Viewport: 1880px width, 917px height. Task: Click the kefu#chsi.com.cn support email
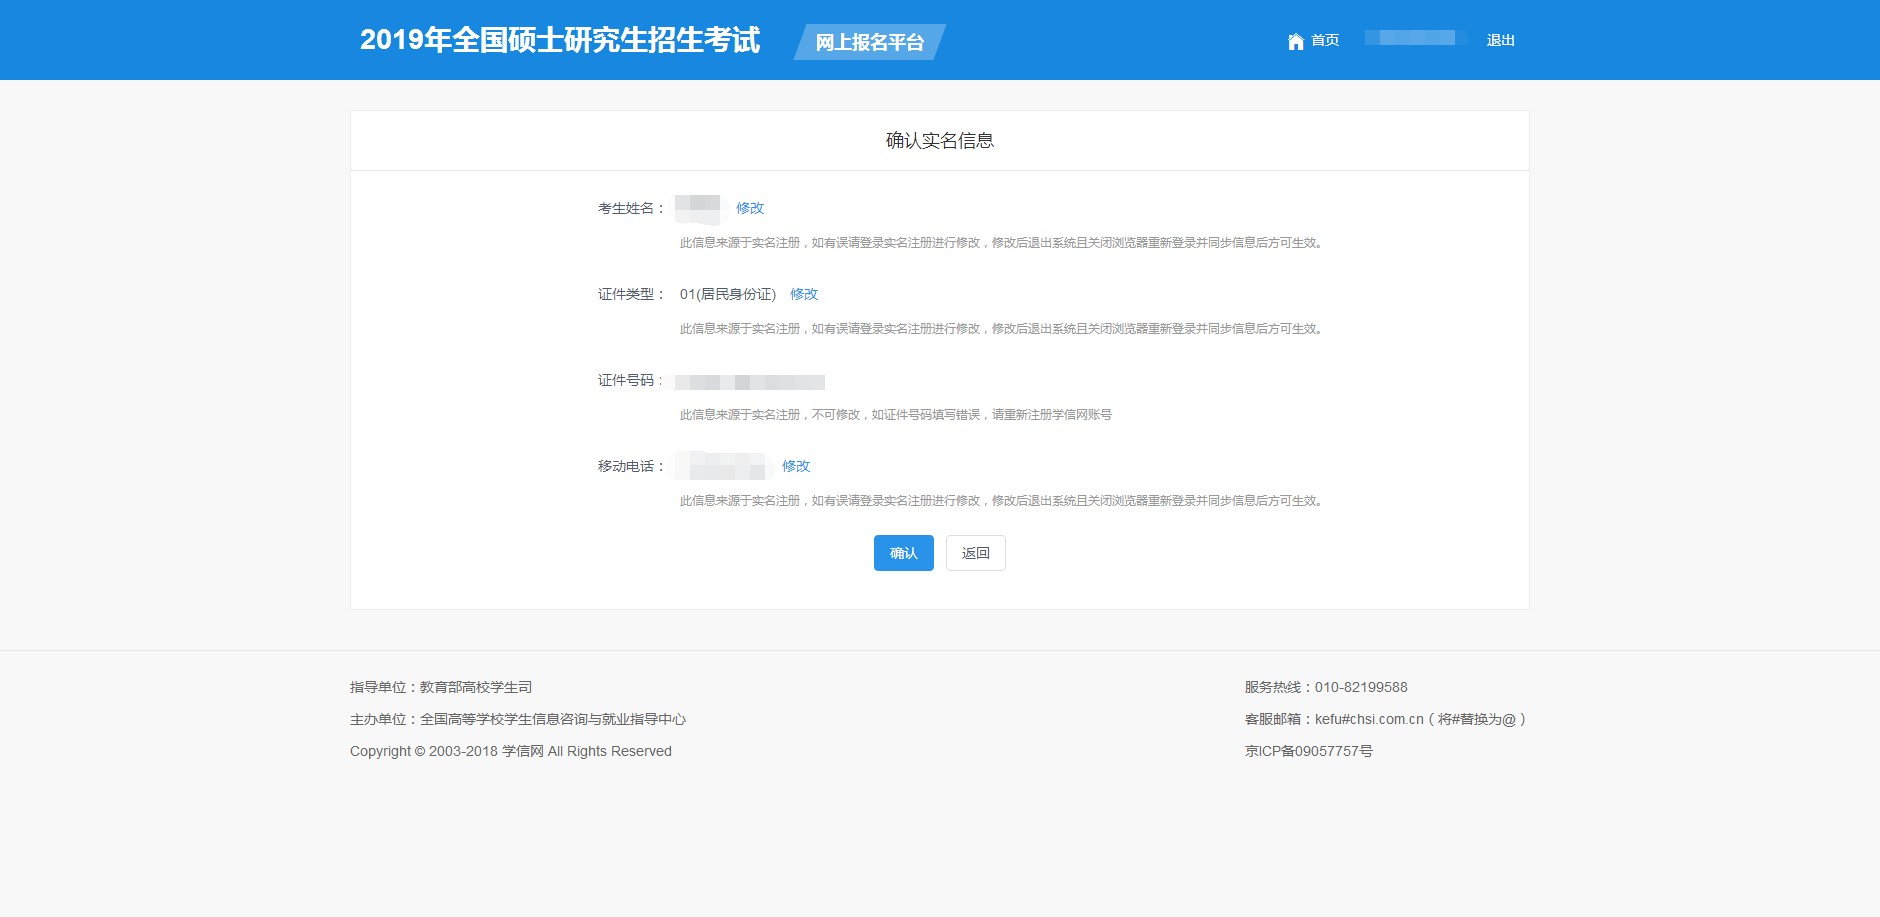pos(1368,719)
